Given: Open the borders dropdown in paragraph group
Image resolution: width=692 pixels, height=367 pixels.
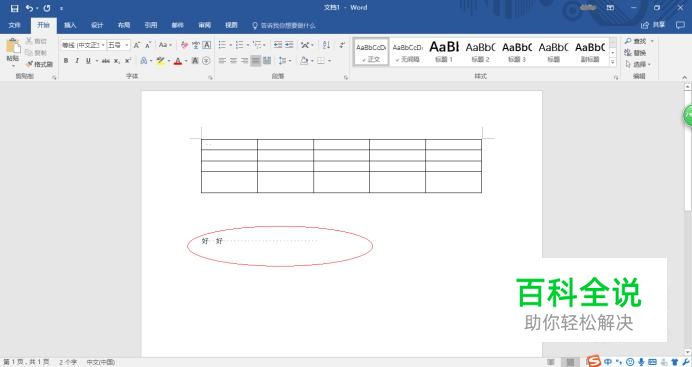Looking at the screenshot, I should click(x=329, y=61).
